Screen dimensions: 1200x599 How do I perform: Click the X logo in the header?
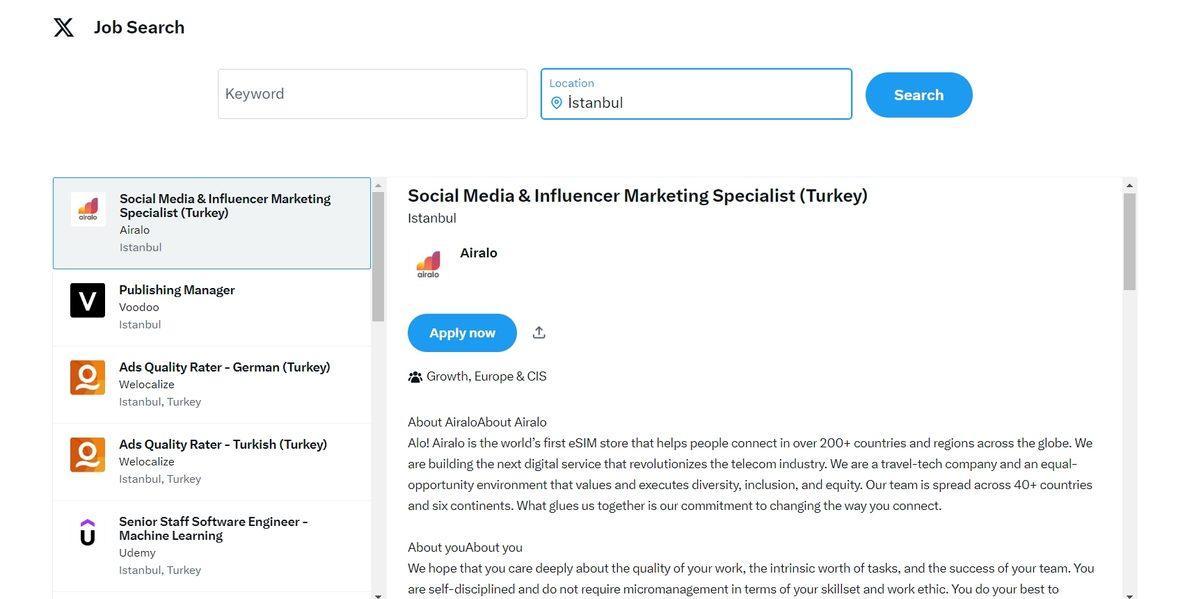coord(62,25)
